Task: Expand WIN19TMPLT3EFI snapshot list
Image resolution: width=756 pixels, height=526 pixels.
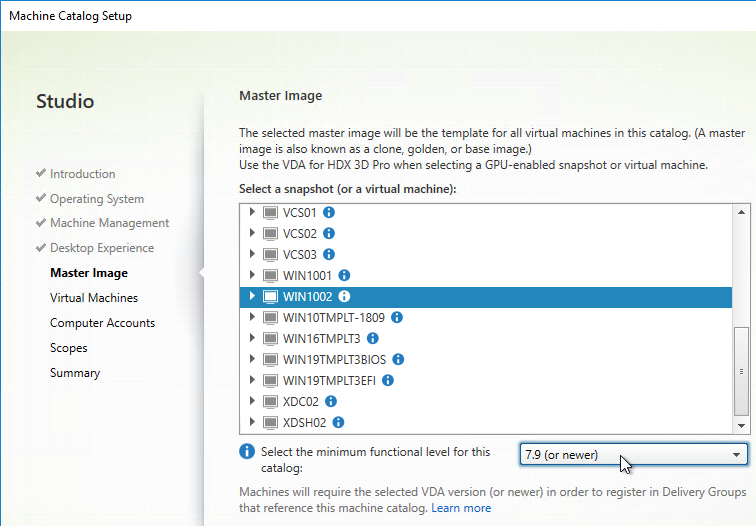Action: pos(252,380)
